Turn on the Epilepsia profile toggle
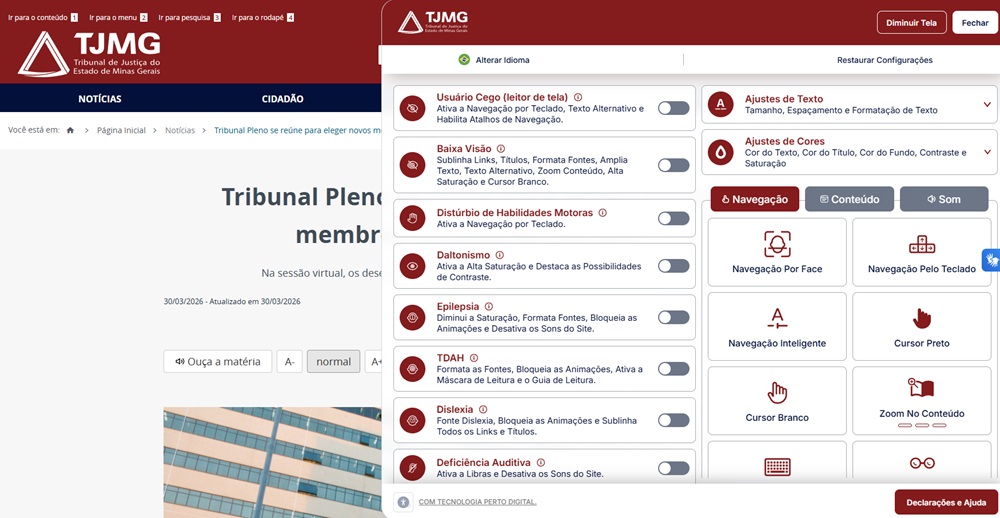The height and width of the screenshot is (518, 1000). click(x=673, y=317)
